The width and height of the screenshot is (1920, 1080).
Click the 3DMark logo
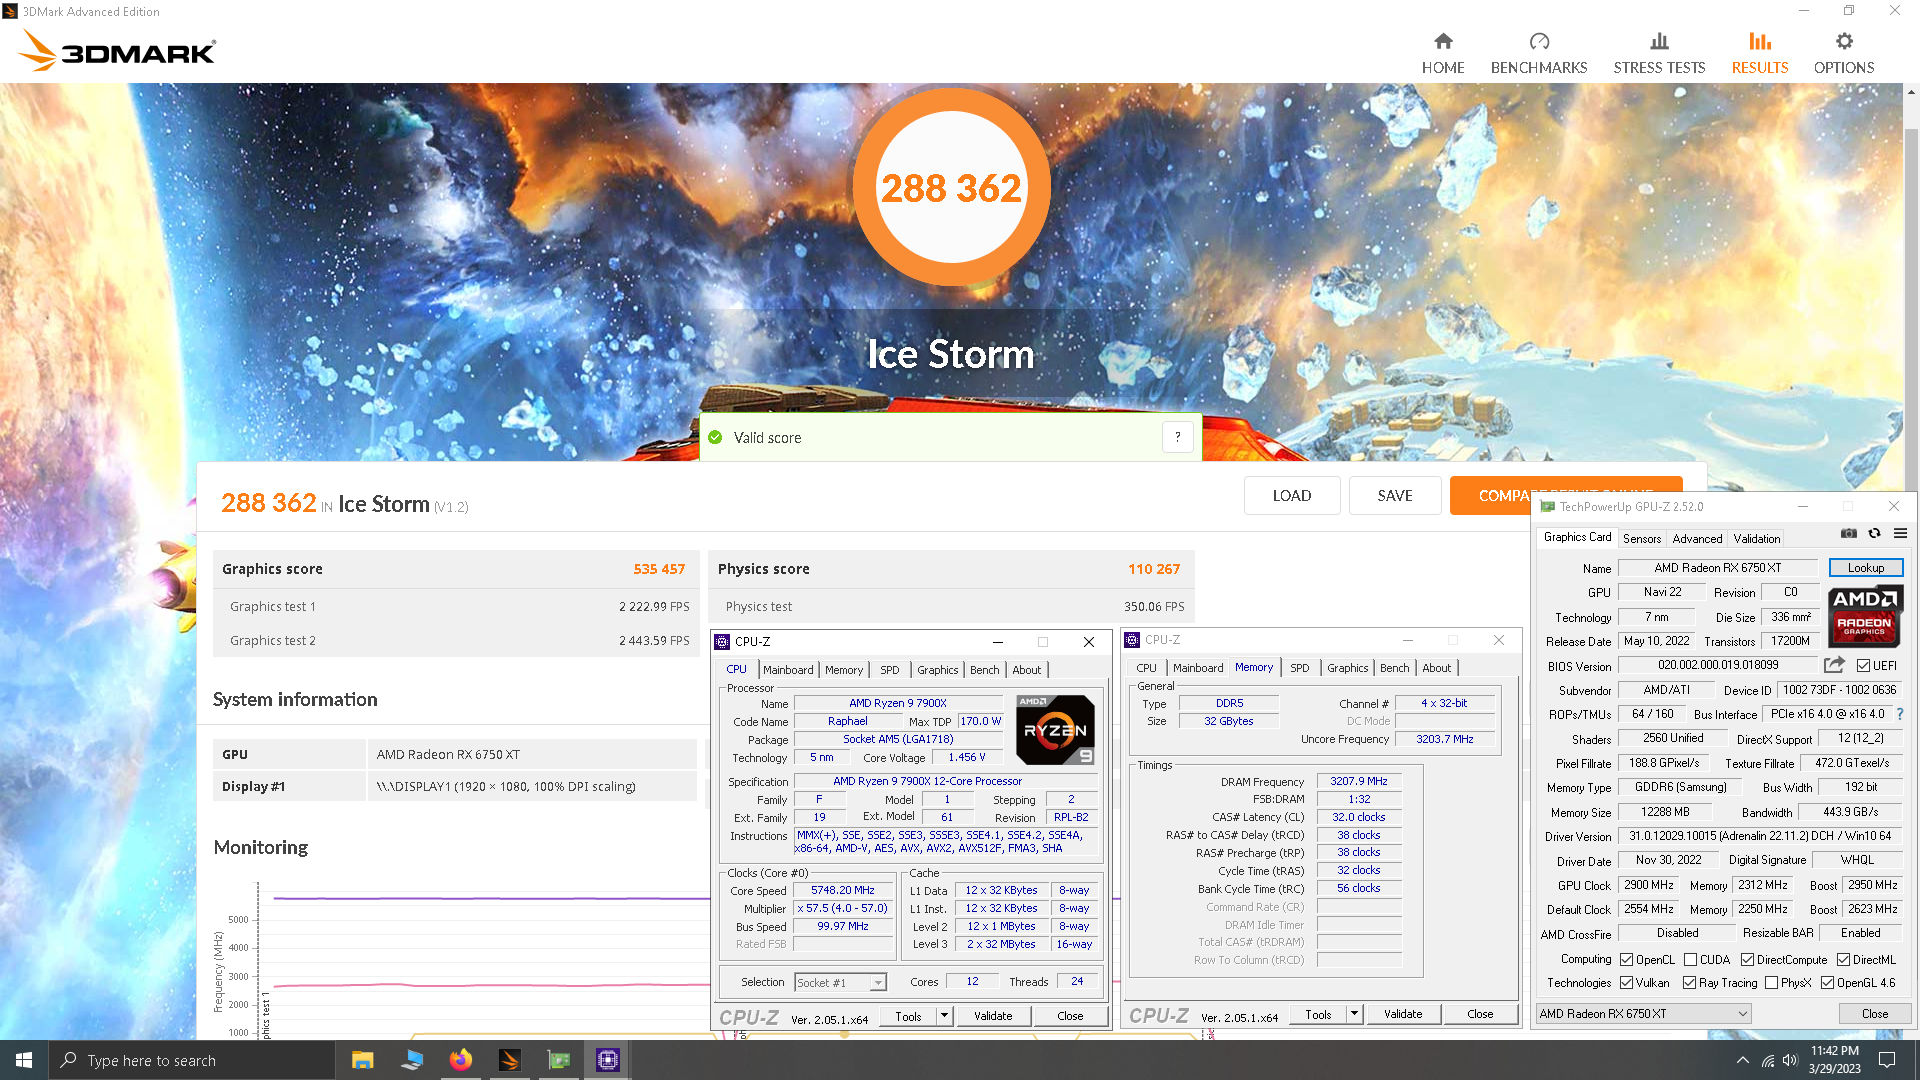click(117, 50)
